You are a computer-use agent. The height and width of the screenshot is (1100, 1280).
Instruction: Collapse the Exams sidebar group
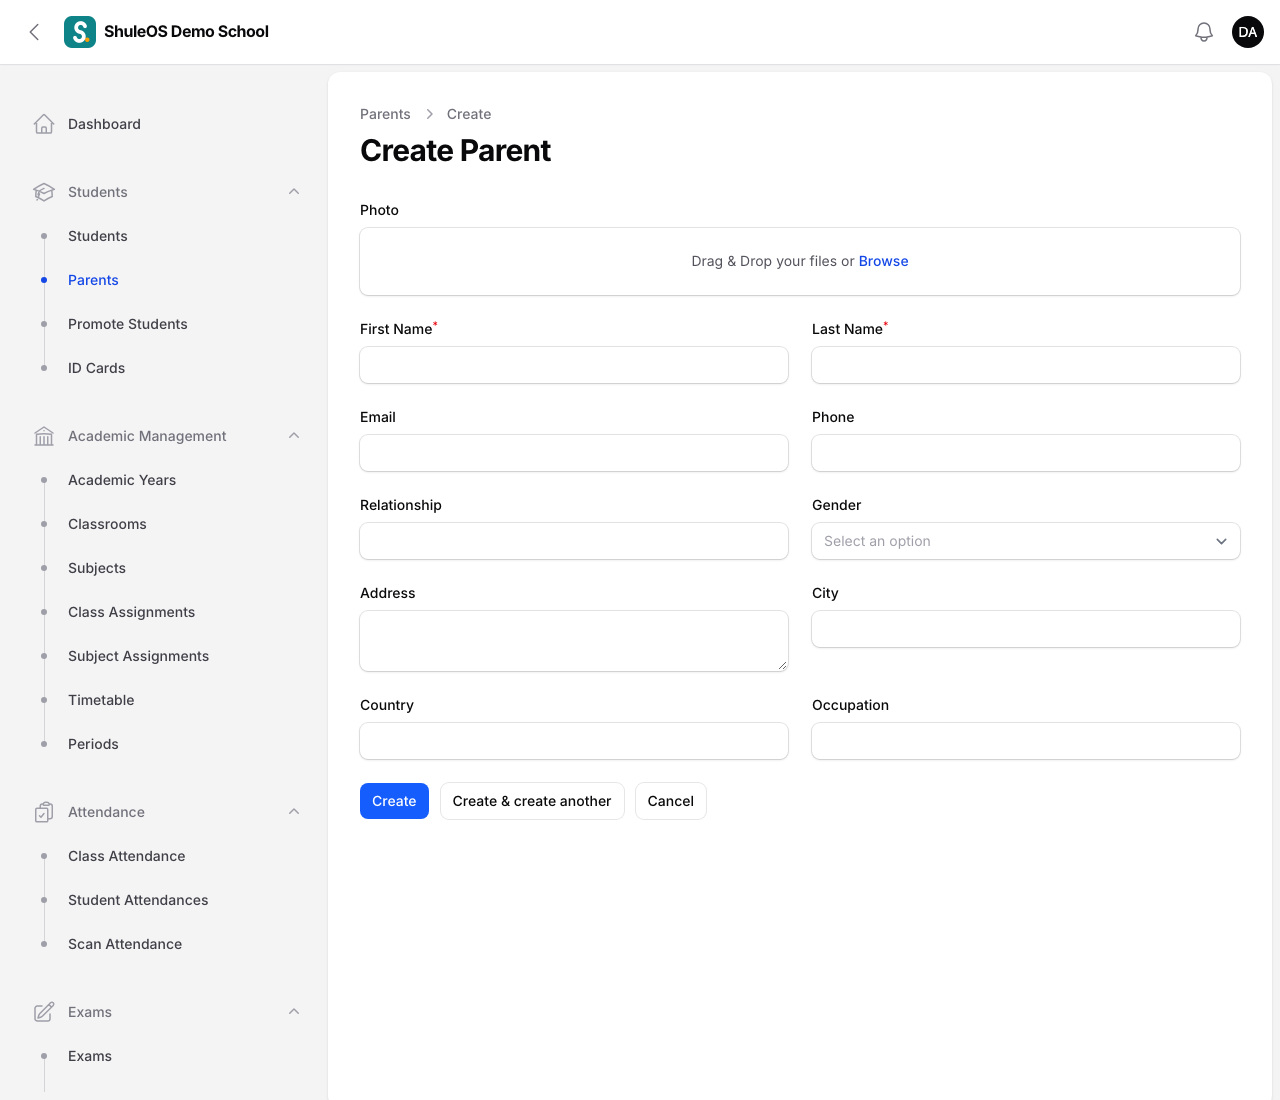click(294, 1012)
